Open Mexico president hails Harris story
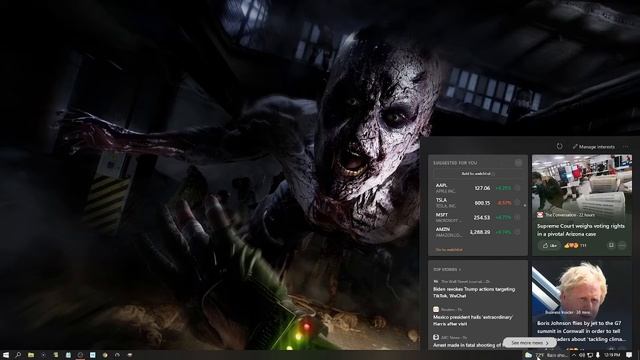 [x=473, y=320]
